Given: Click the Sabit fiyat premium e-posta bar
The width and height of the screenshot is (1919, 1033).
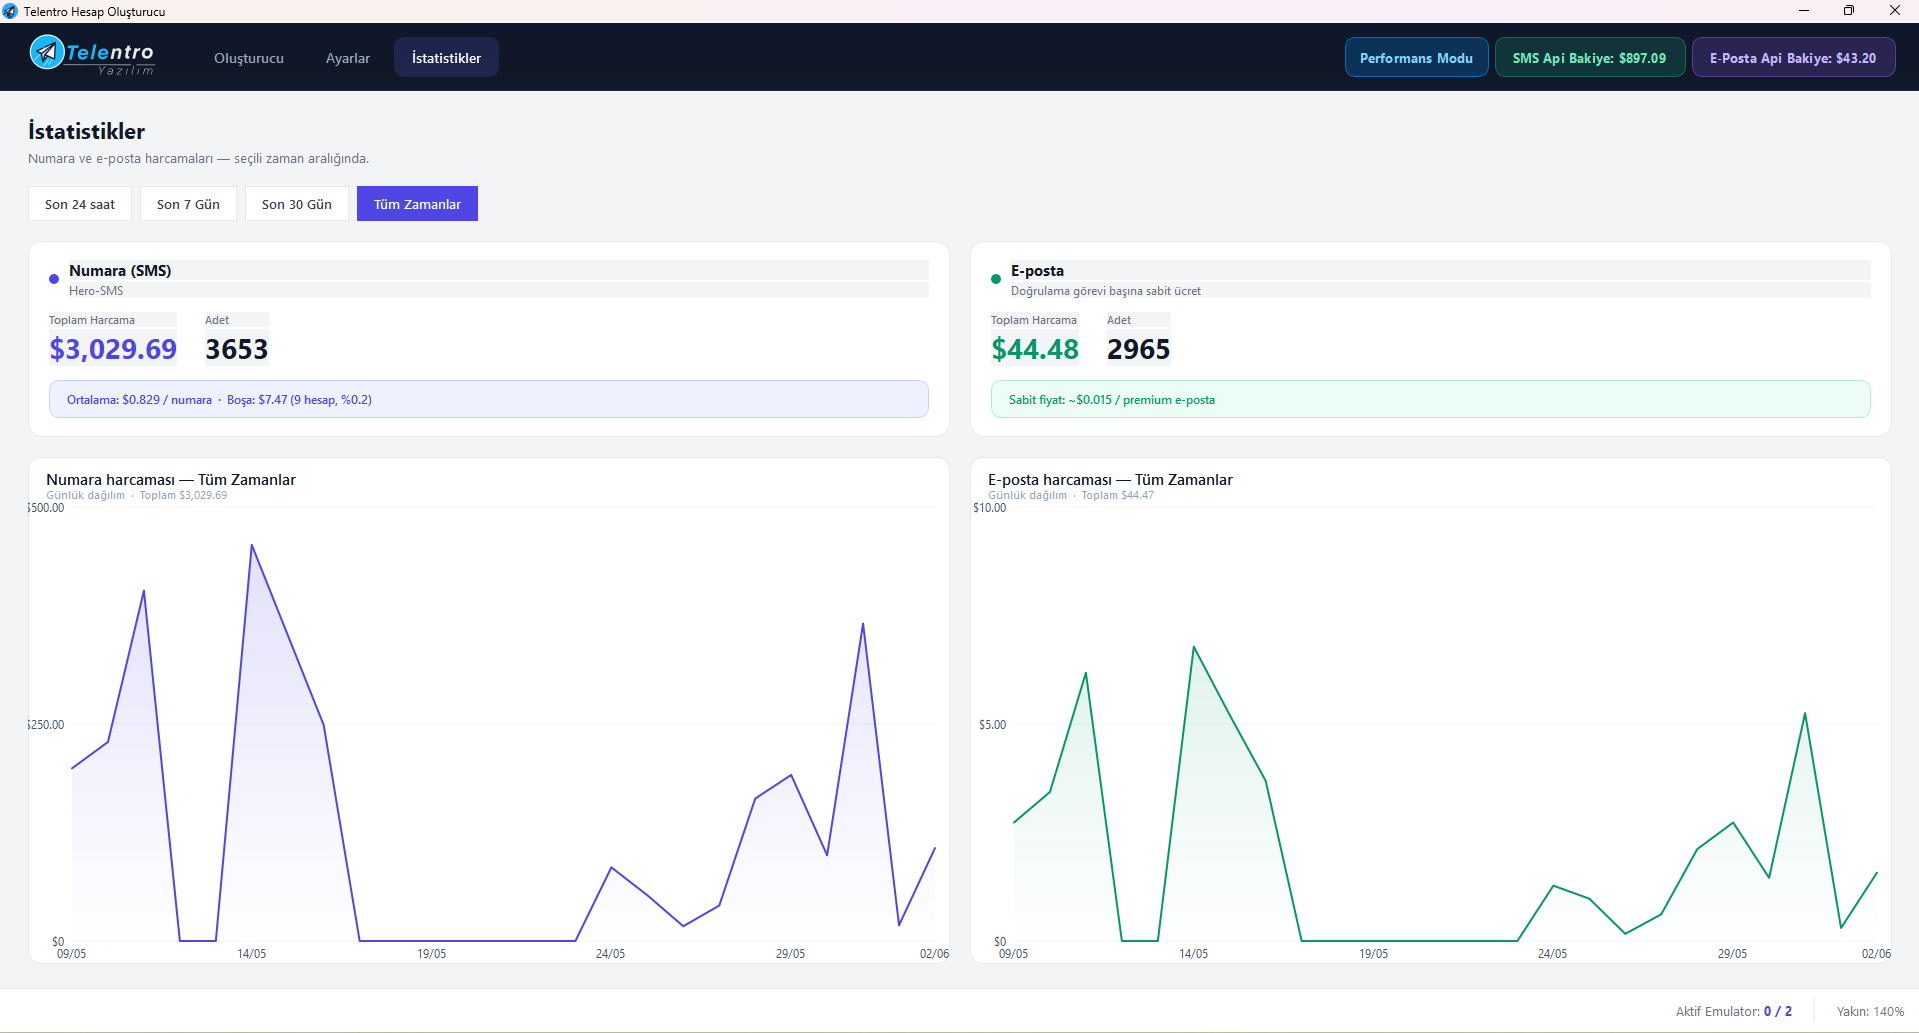Looking at the screenshot, I should (x=1431, y=399).
